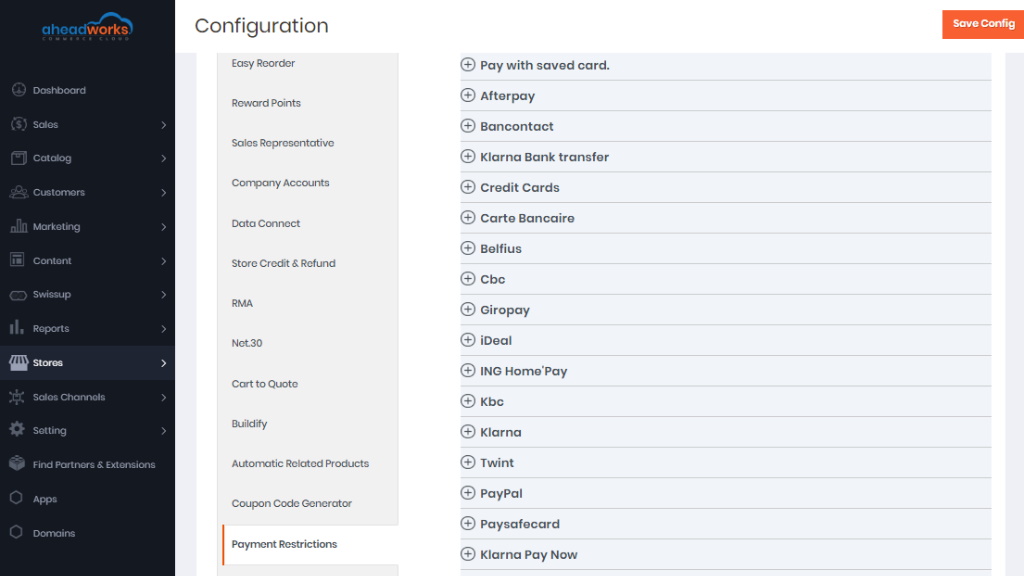Click the Save Config button

[x=983, y=24]
